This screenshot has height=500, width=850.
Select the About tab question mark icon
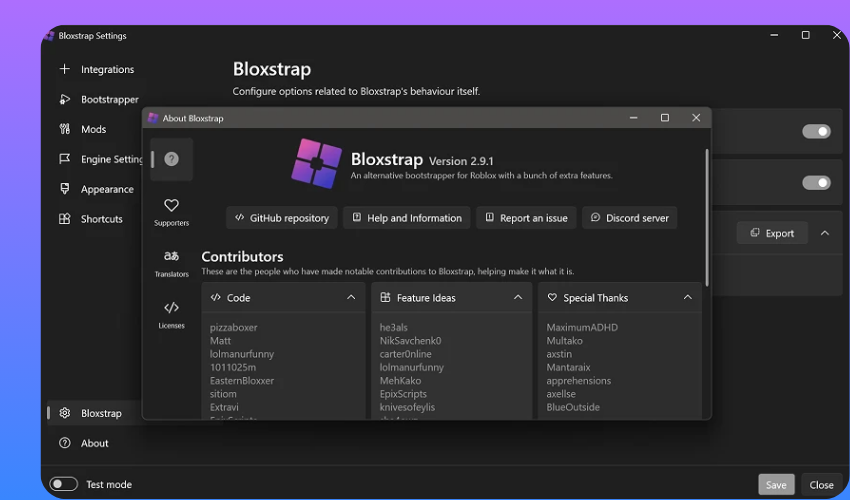click(x=171, y=159)
